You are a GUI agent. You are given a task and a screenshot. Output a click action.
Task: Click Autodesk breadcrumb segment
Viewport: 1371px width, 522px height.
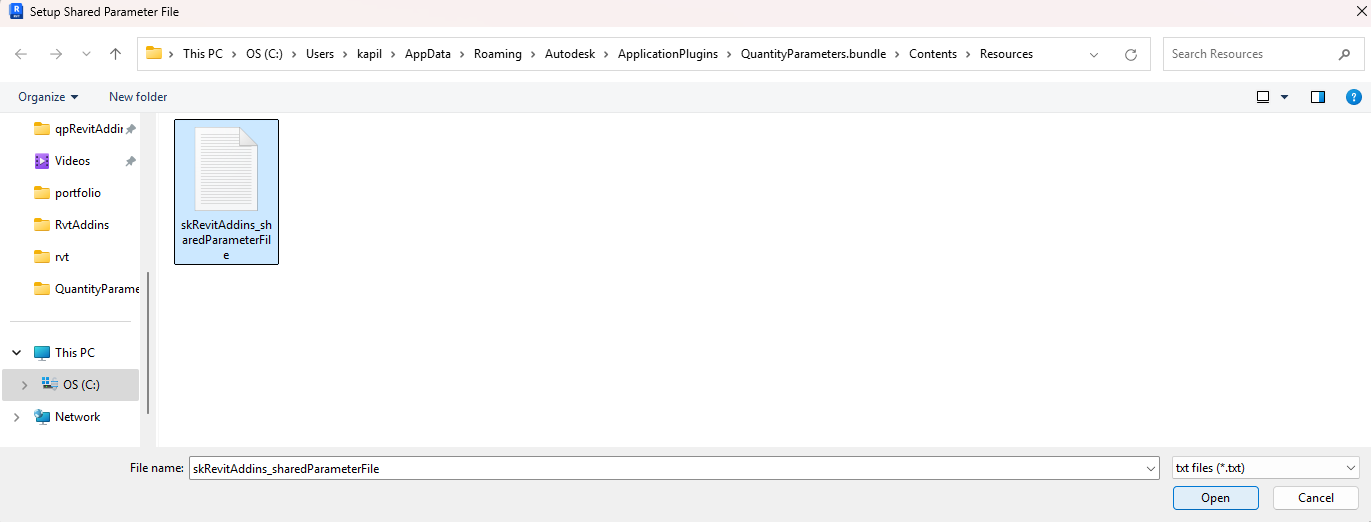click(x=570, y=54)
